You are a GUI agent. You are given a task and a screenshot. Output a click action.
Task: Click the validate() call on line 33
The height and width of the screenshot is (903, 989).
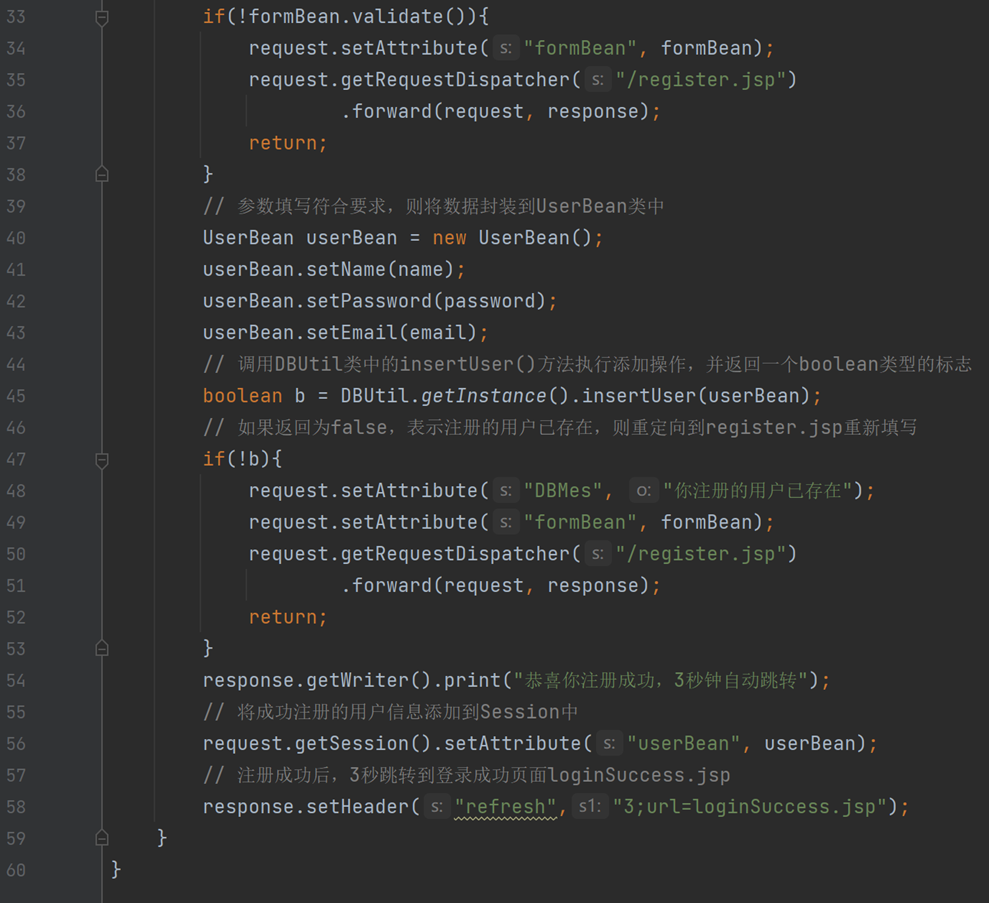(409, 17)
